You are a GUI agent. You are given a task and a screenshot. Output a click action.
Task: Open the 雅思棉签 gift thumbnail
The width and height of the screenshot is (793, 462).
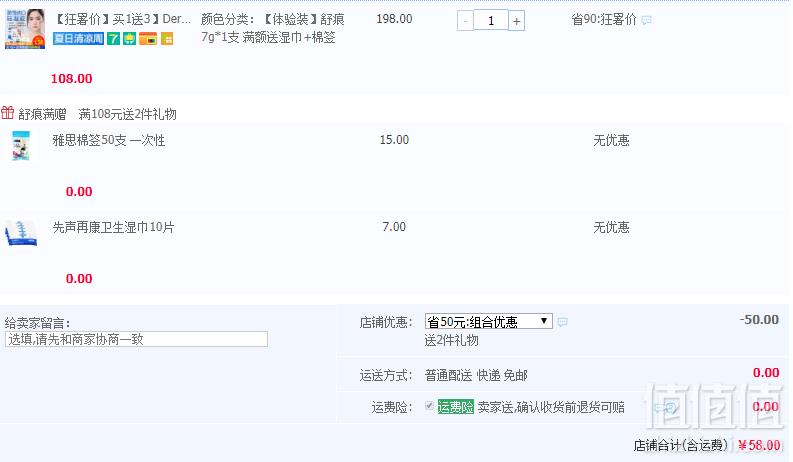[21, 146]
